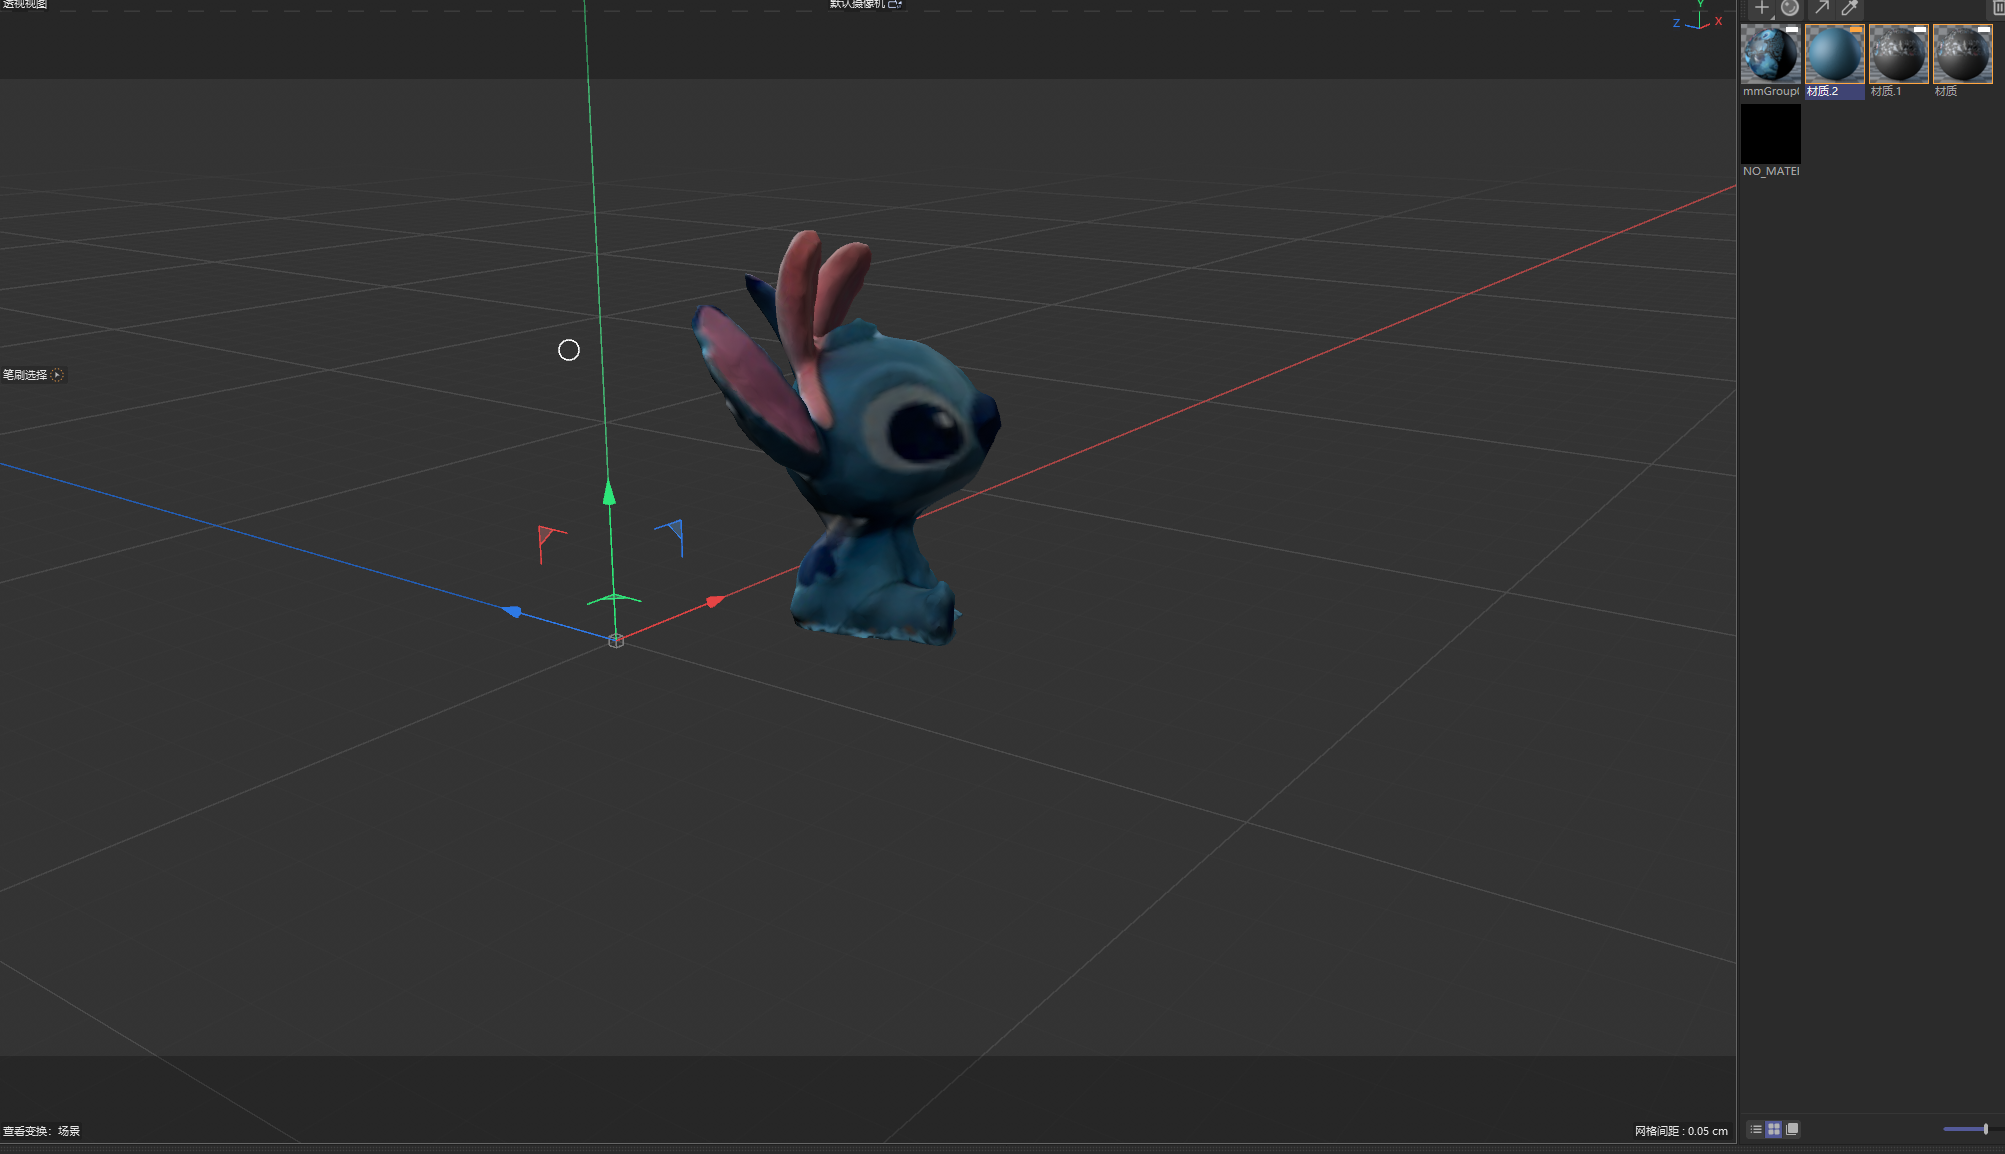Click the trash delete icon in material manager
The image size is (2005, 1154).
tap(1998, 8)
